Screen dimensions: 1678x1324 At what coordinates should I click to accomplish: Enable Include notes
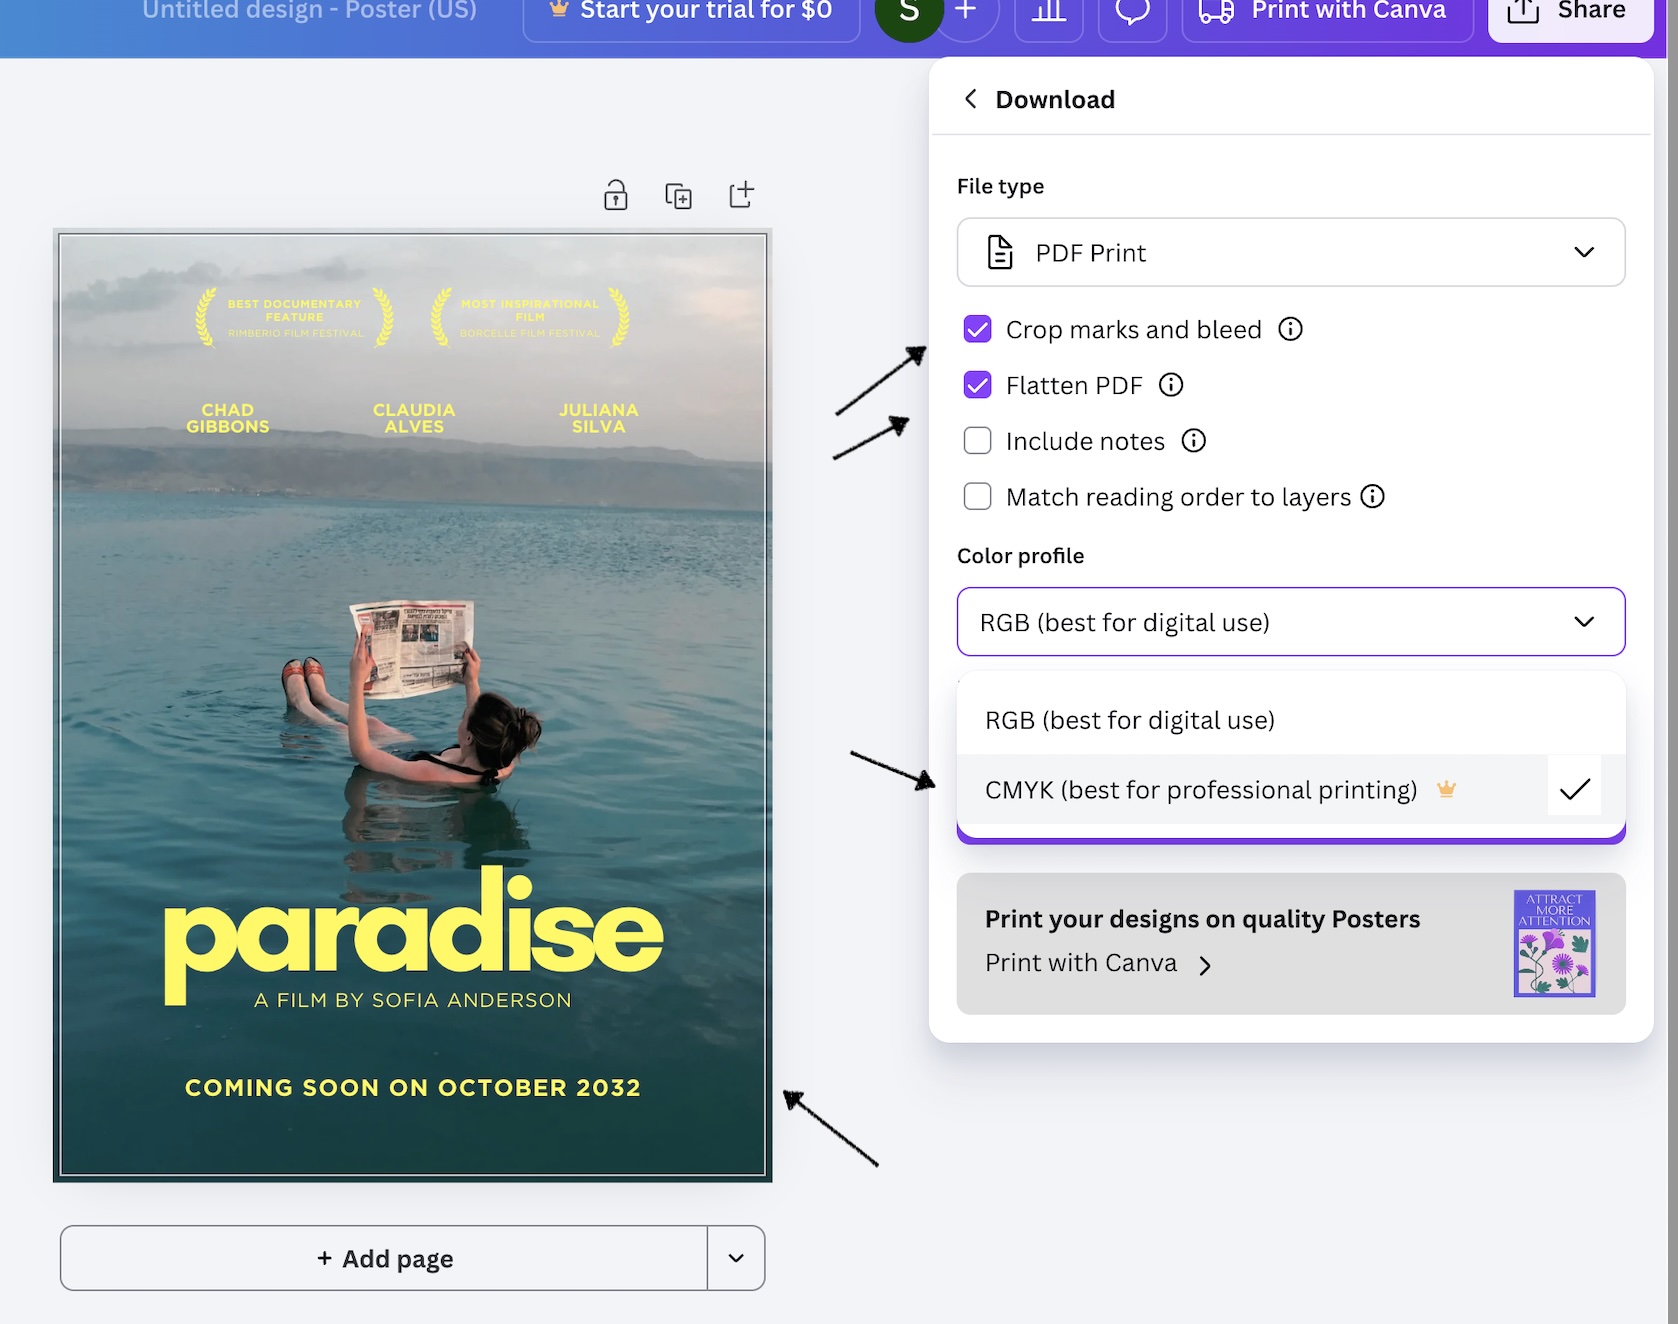pos(977,440)
